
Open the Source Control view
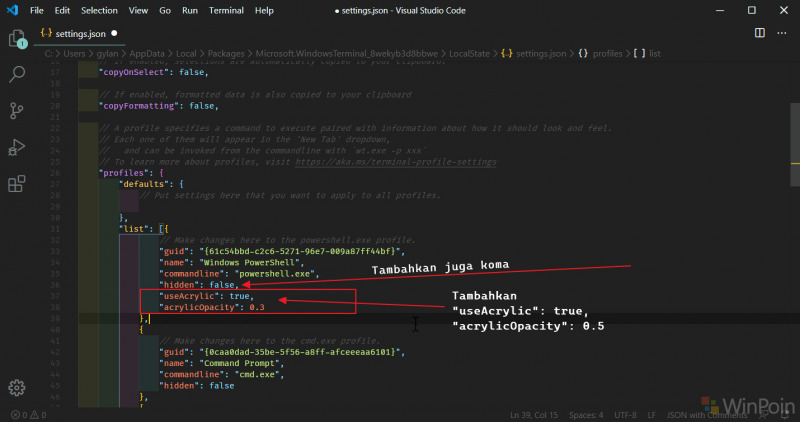pos(17,111)
